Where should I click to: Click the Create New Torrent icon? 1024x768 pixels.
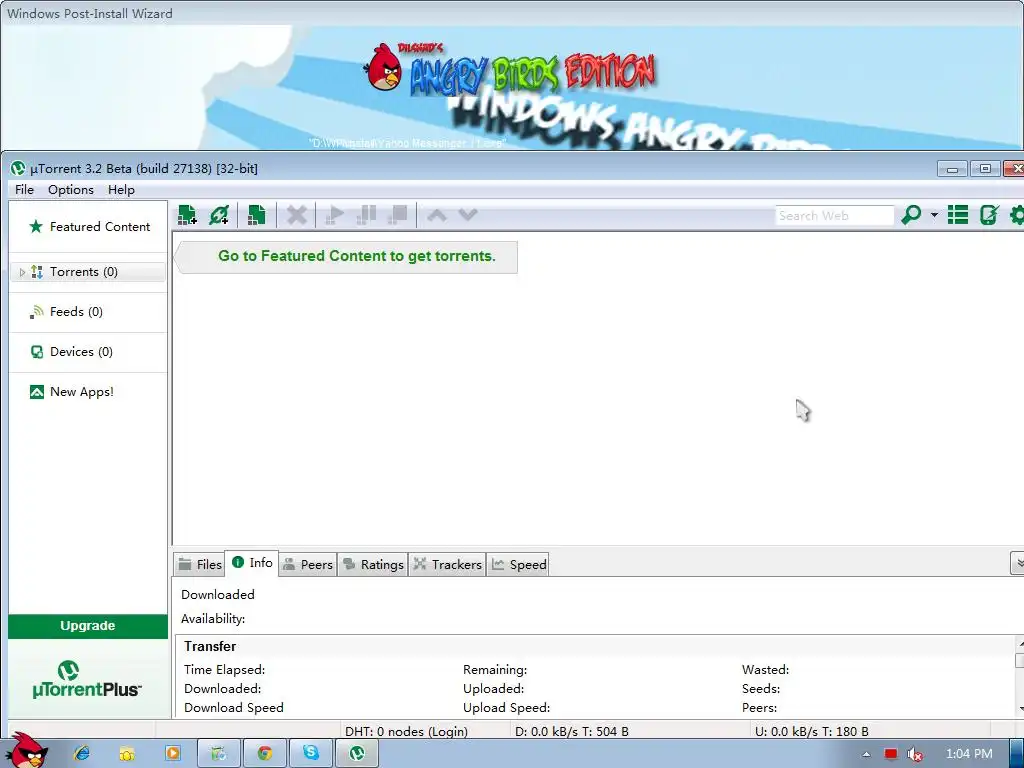256,215
